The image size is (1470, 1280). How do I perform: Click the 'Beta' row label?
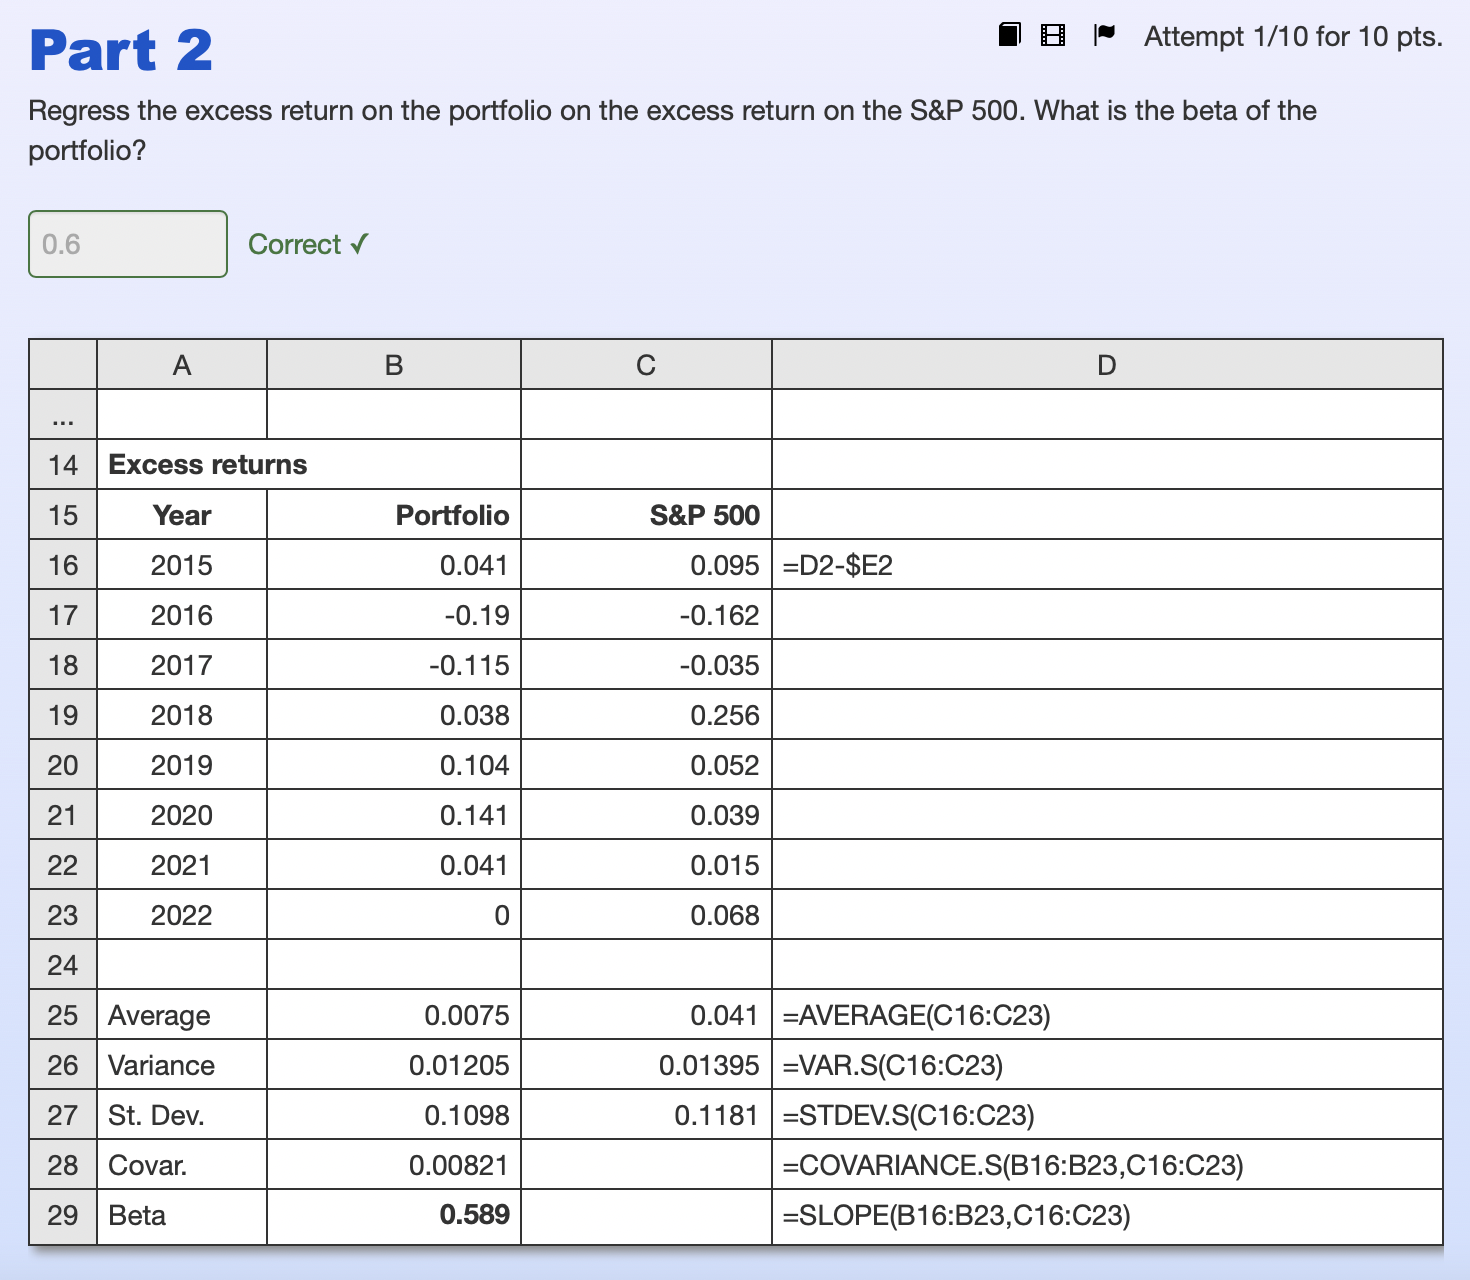[182, 1215]
